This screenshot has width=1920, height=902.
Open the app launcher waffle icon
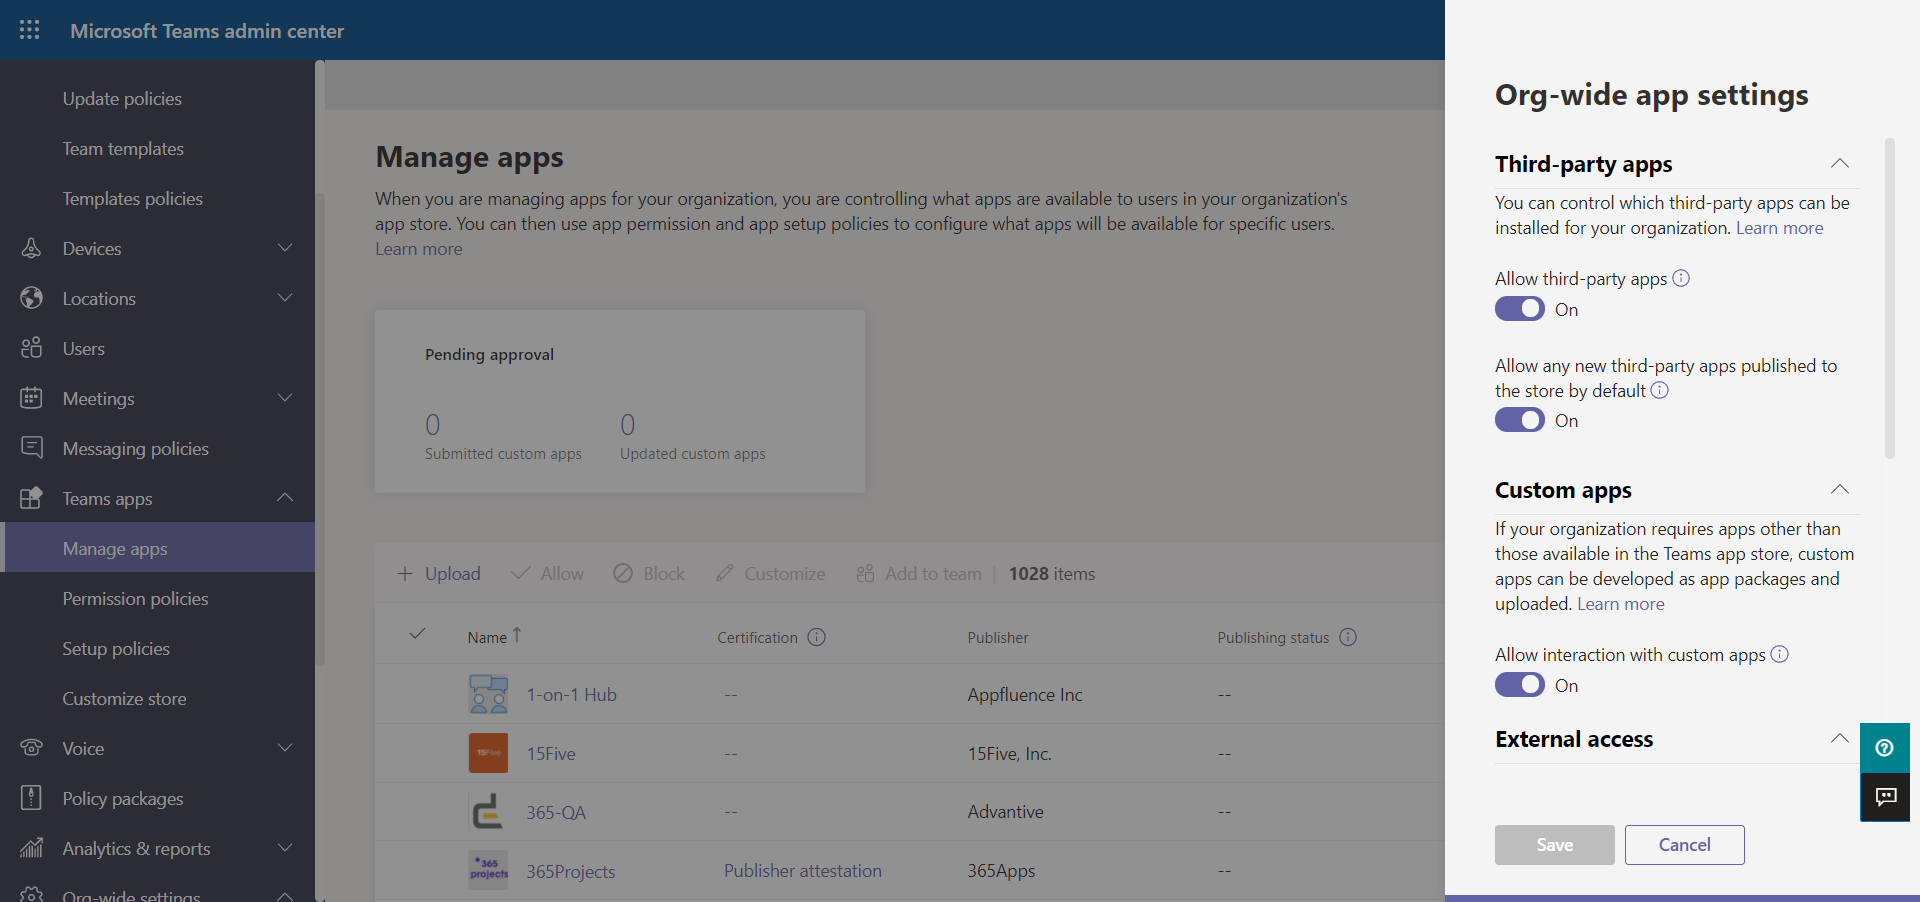pos(30,30)
